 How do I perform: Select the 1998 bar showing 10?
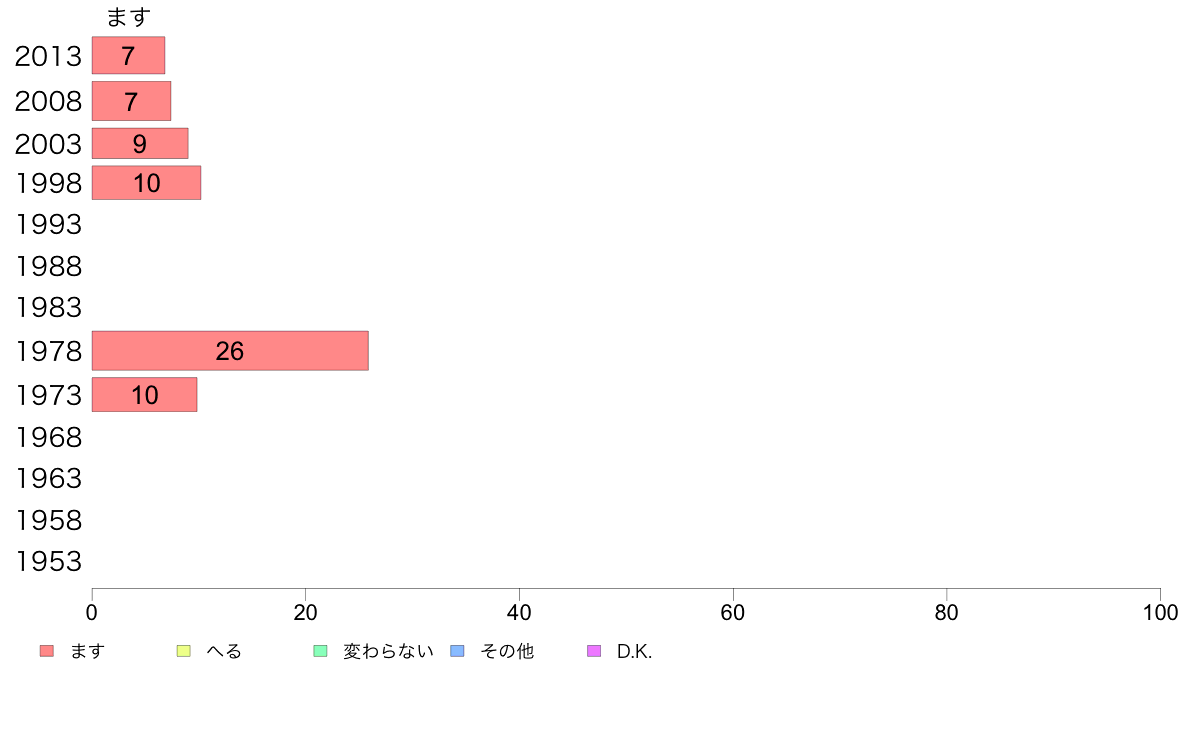point(146,183)
